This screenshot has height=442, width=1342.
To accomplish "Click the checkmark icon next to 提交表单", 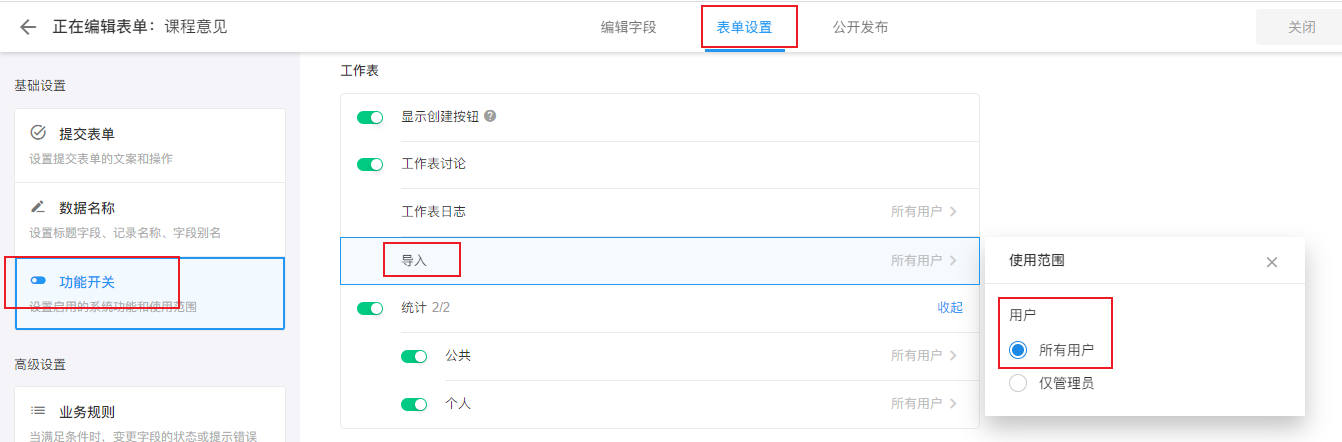I will [x=38, y=133].
